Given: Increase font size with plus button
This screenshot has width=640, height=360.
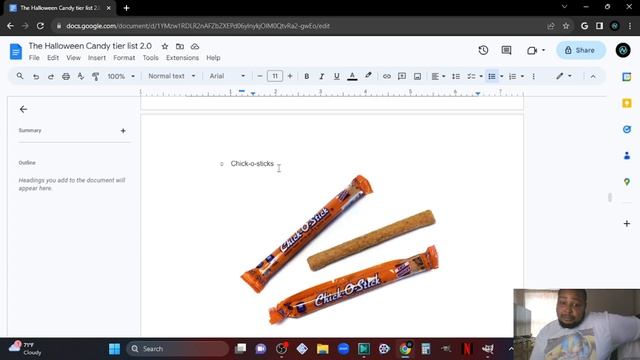Looking at the screenshot, I should coord(290,76).
